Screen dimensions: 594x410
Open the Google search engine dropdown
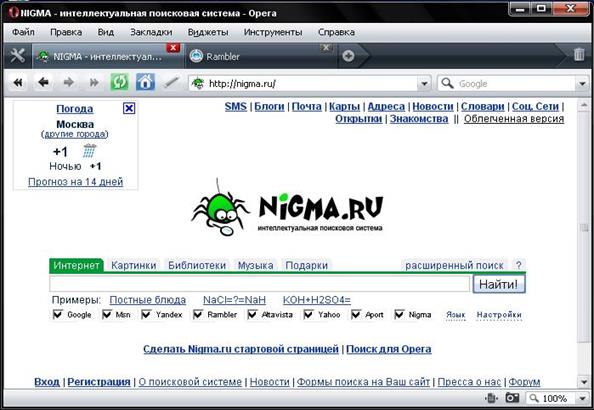582,83
